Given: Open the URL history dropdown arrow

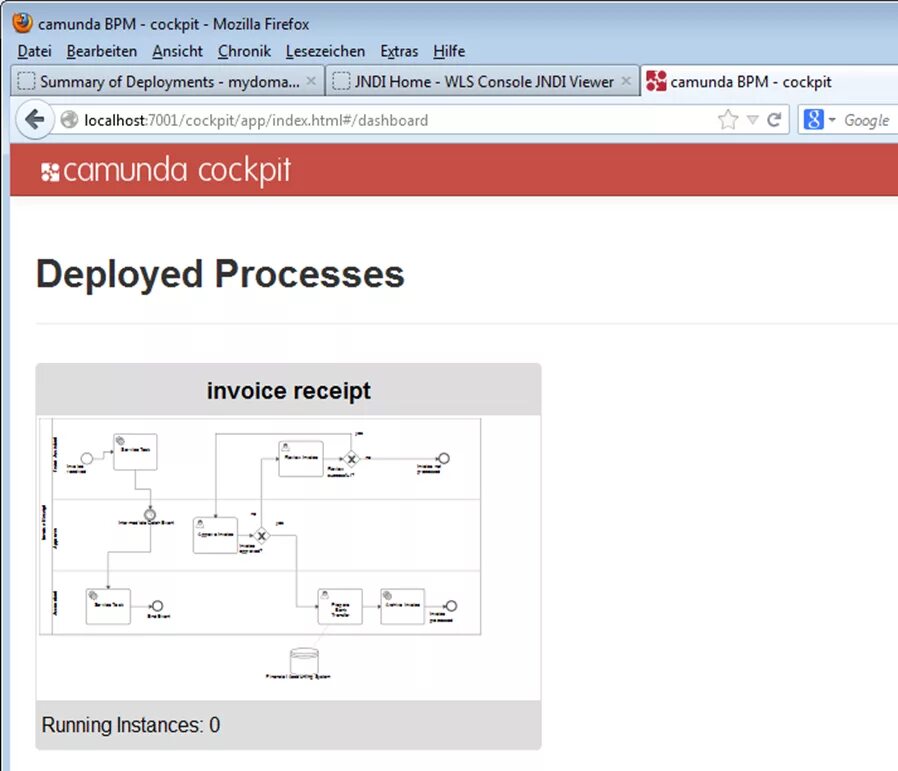Looking at the screenshot, I should [753, 120].
